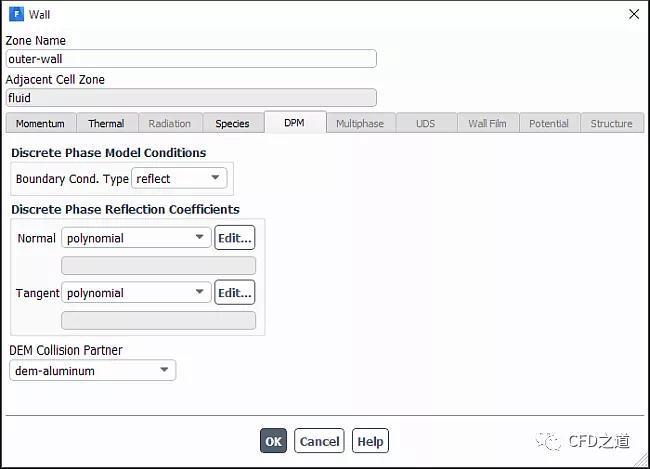Expand the DEM Collision Partner dropdown
Viewport: 650px width, 469px height.
click(92, 371)
